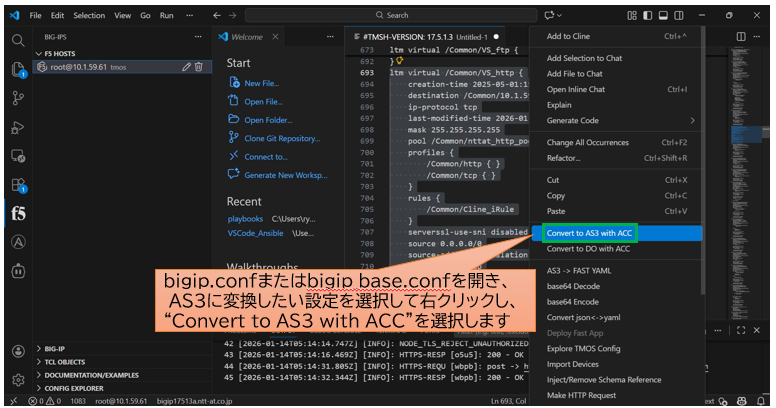Image resolution: width=776 pixels, height=408 pixels.
Task: Open BIG-IPS panel more actions menu
Action: click(x=198, y=37)
